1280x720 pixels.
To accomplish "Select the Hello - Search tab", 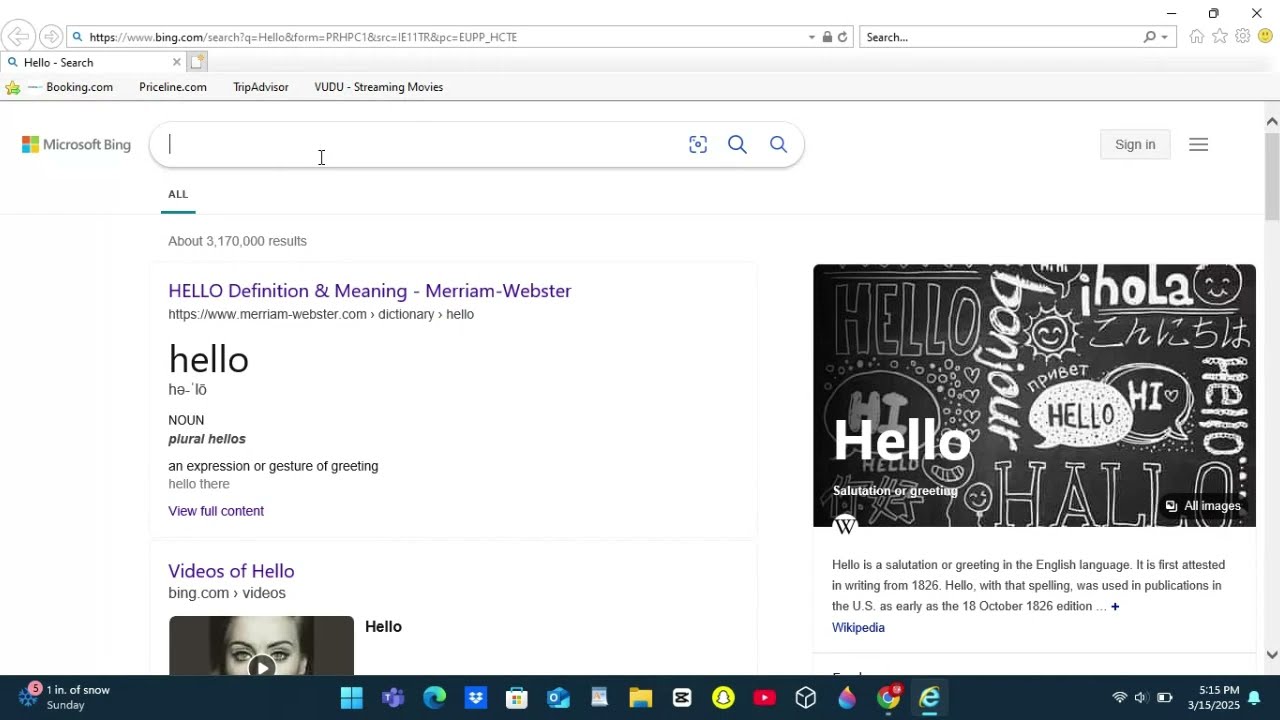I will [x=90, y=62].
